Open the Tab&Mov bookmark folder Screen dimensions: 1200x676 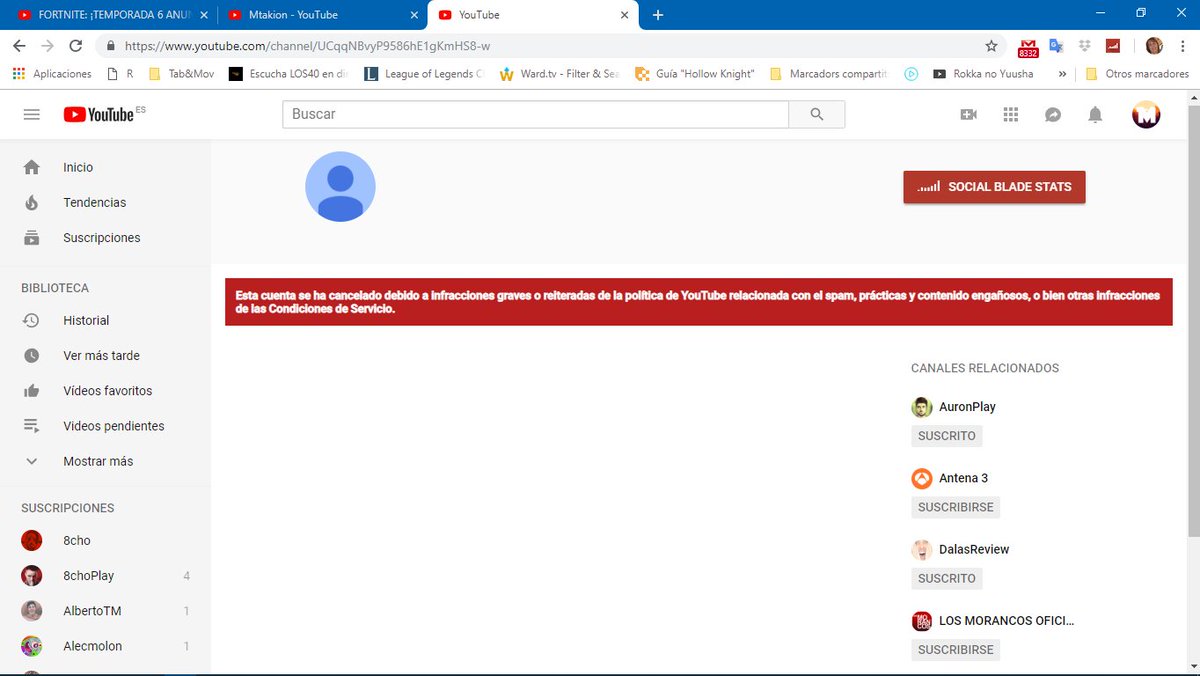click(181, 74)
